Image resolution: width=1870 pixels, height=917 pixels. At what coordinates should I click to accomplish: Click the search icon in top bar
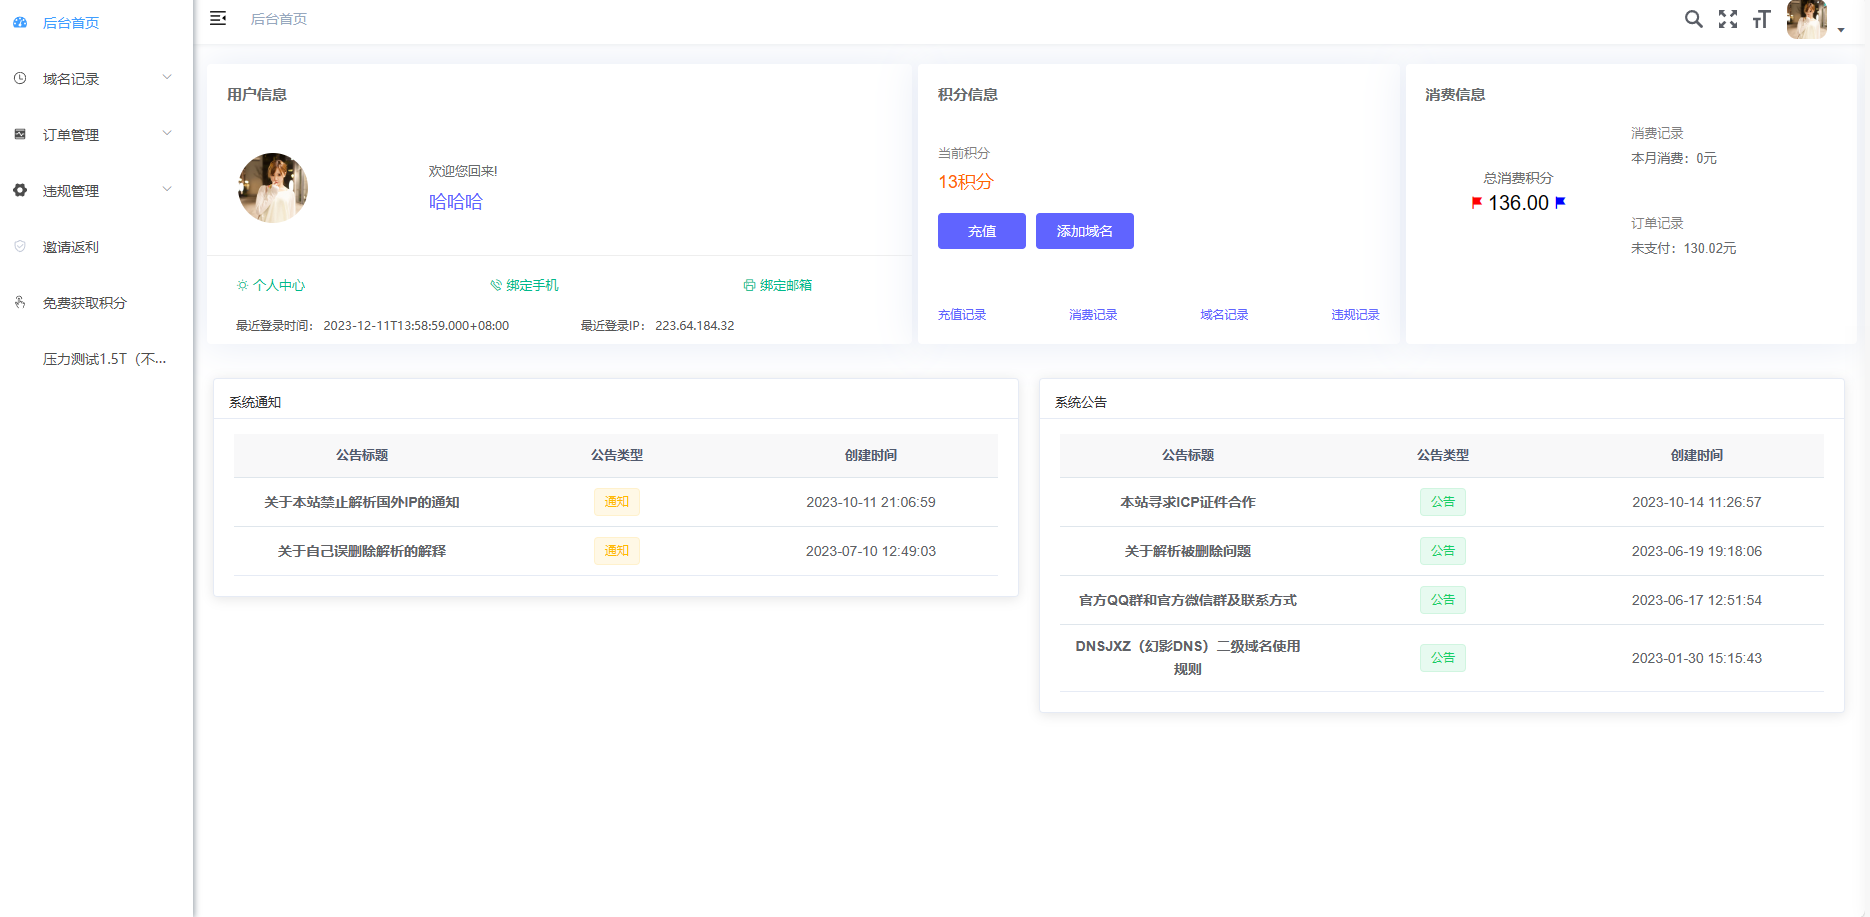click(x=1694, y=19)
